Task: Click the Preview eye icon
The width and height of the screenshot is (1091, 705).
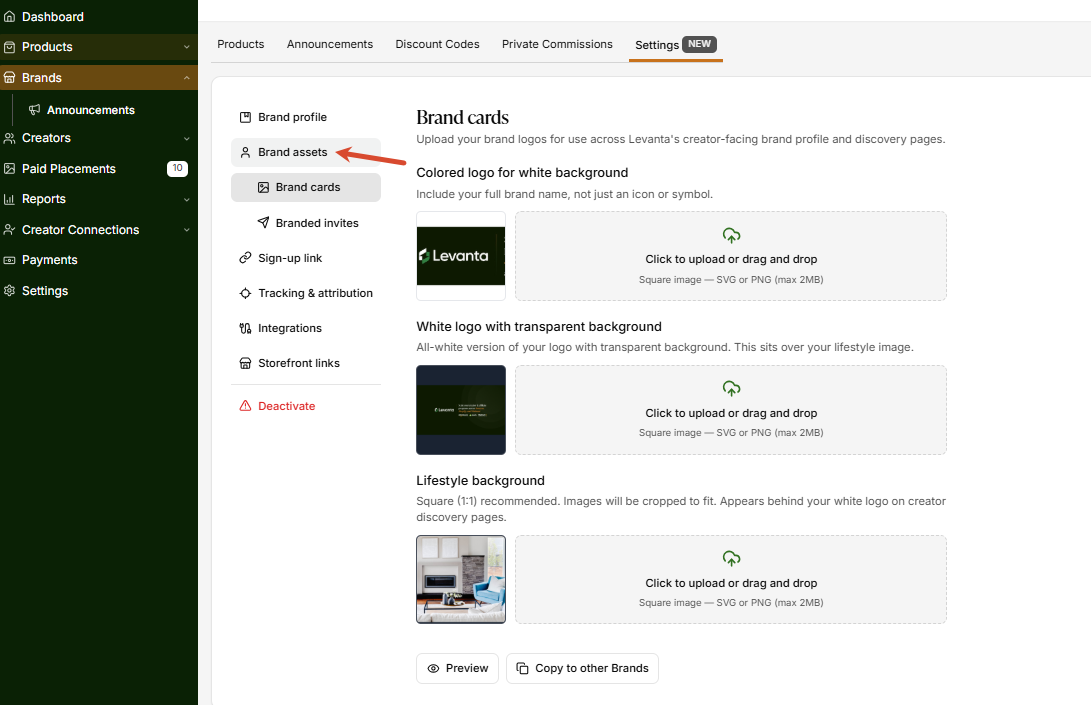Action: (433, 668)
